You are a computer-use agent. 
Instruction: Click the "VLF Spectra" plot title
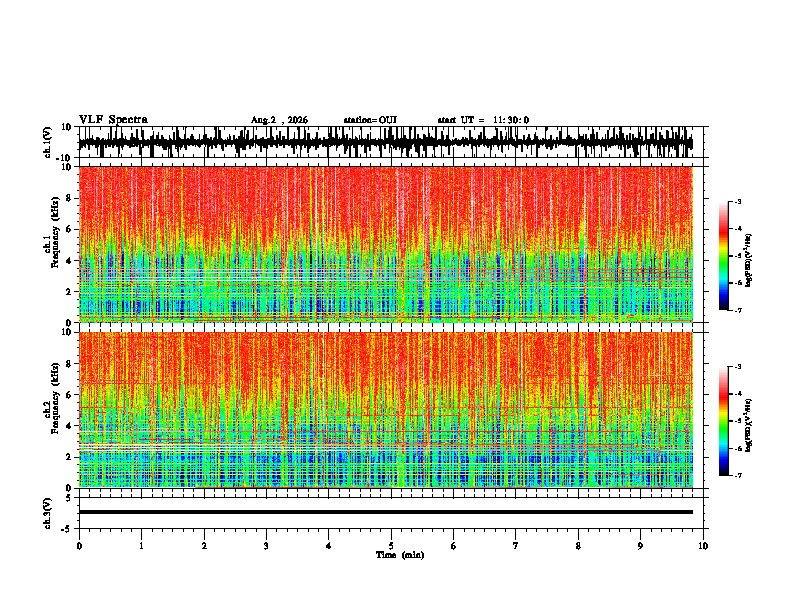(x=113, y=120)
